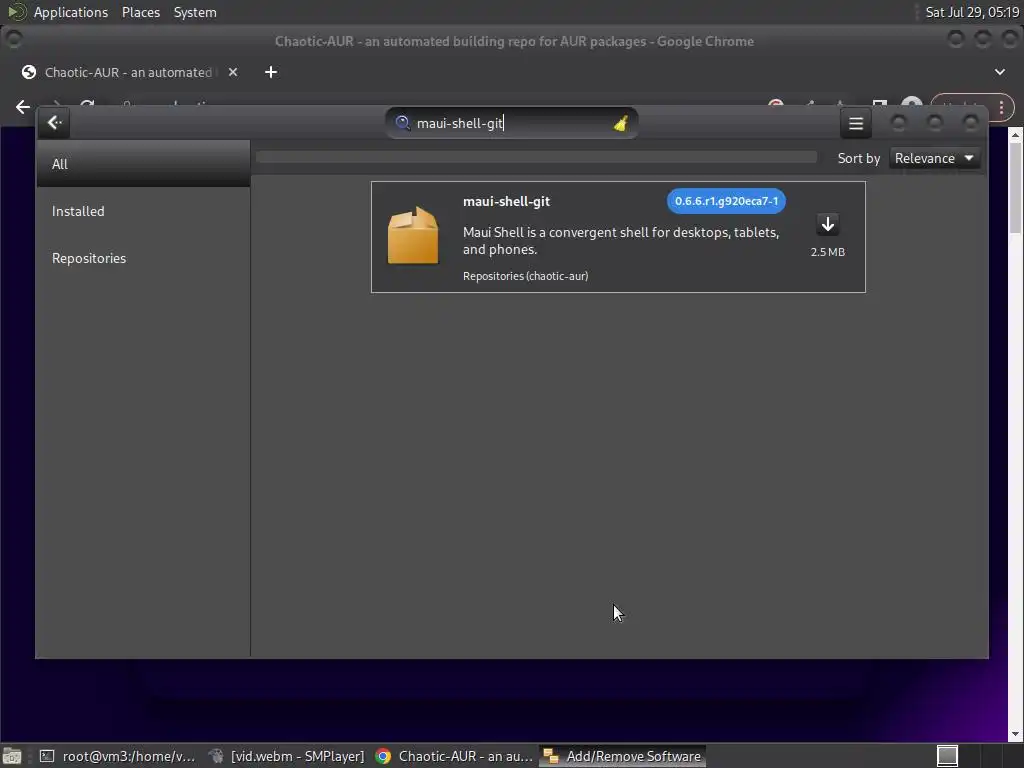
Task: Open the Applications menu
Action: click(x=71, y=12)
